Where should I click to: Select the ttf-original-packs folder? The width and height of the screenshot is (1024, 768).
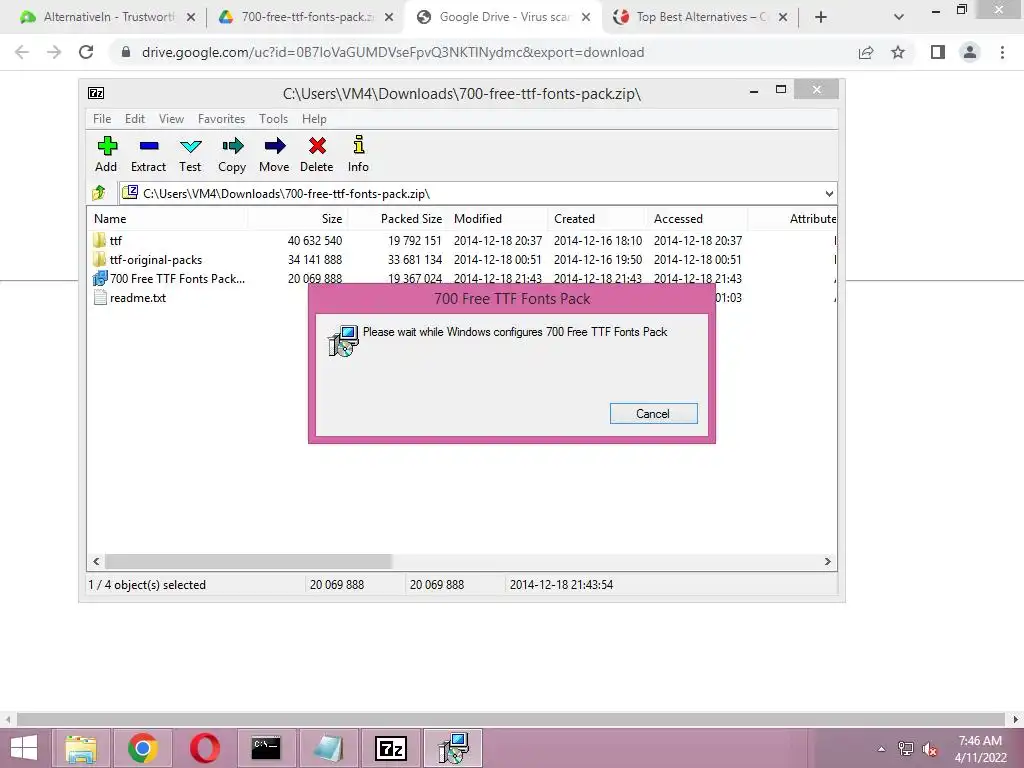tap(155, 259)
